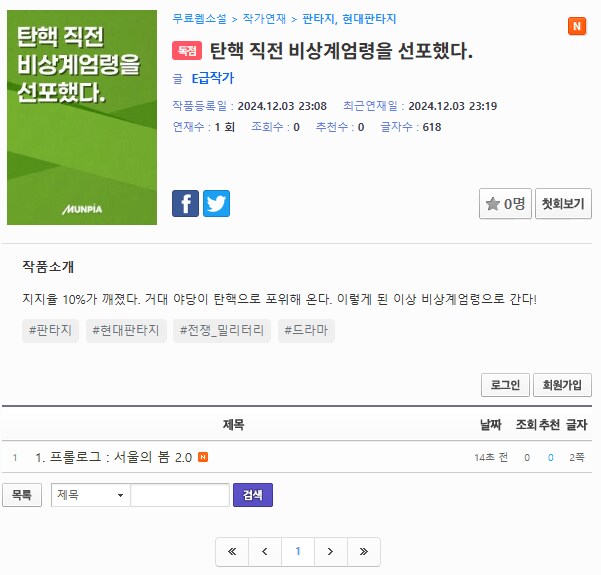Click the orange N new badge at top right
This screenshot has height=575, width=601.
577,26
